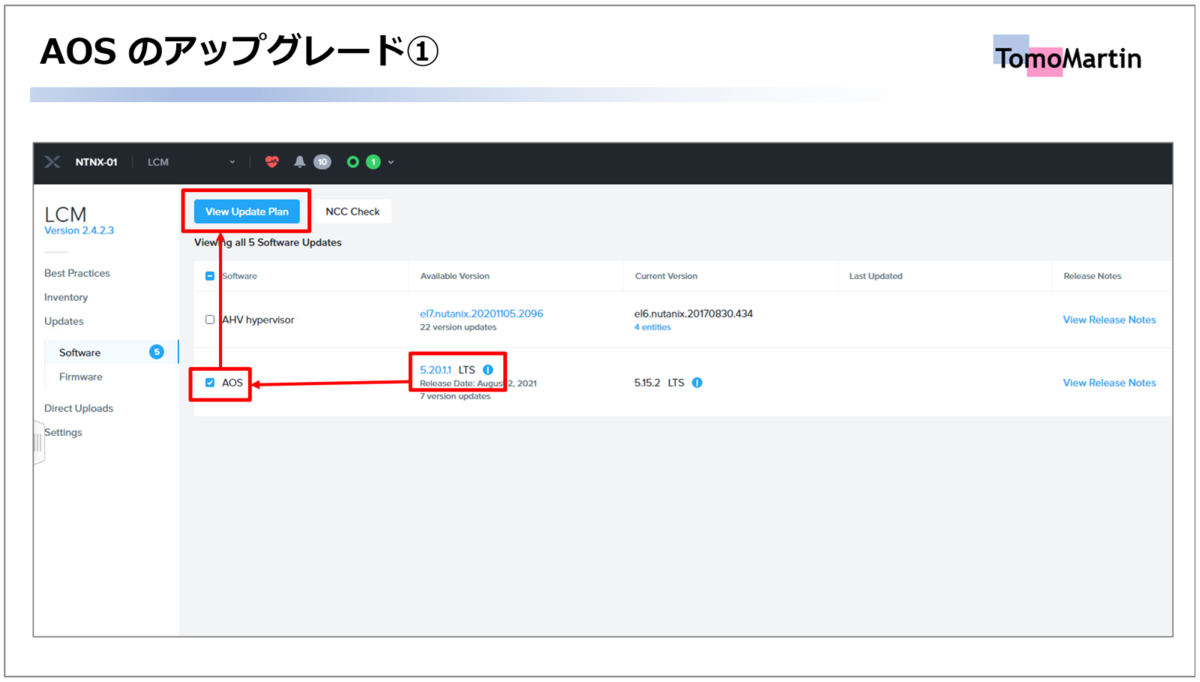Click the AOS release date text
Screen dimensions: 1200x682
(x=478, y=383)
